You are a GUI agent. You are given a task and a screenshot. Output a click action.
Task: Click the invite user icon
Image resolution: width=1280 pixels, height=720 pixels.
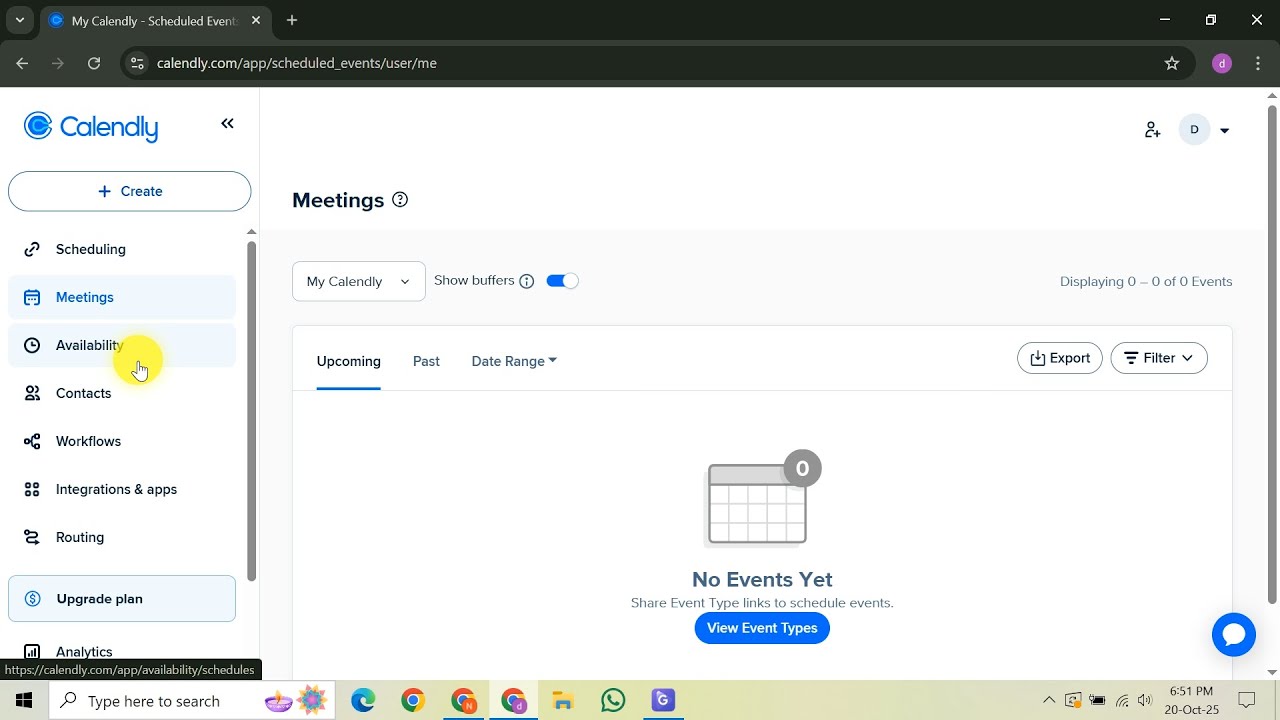click(x=1152, y=130)
